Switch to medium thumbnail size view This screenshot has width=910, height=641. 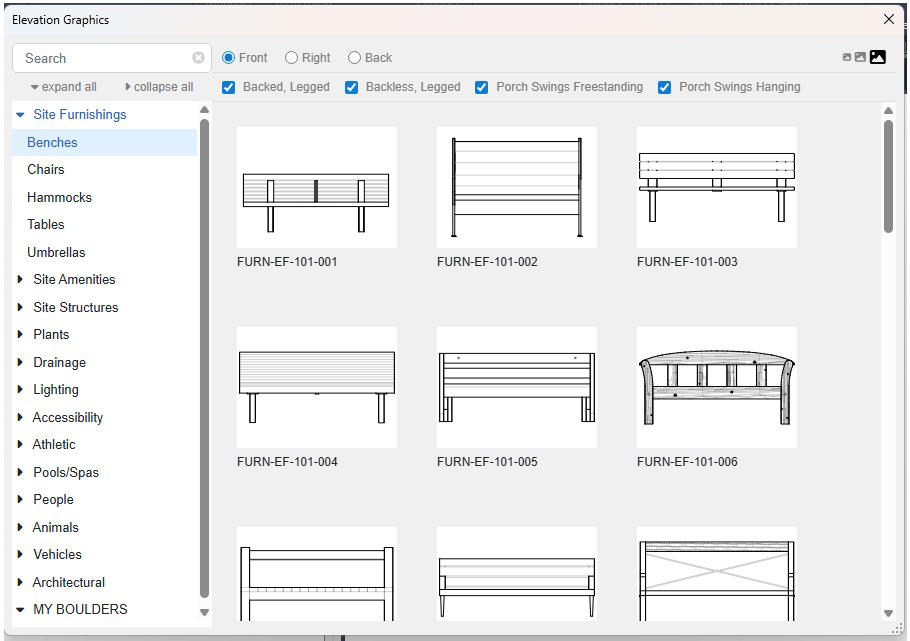[860, 57]
